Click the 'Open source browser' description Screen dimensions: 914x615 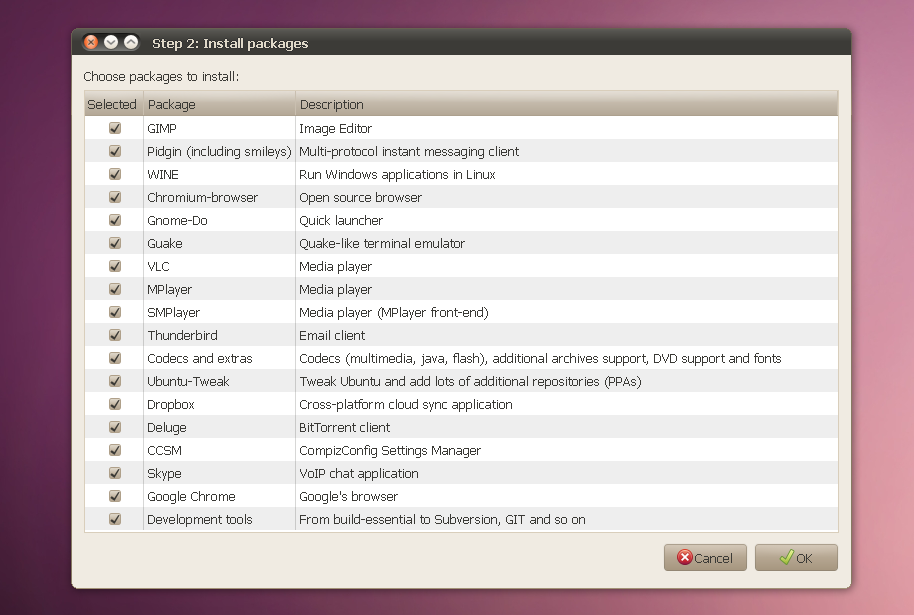pyautogui.click(x=360, y=198)
